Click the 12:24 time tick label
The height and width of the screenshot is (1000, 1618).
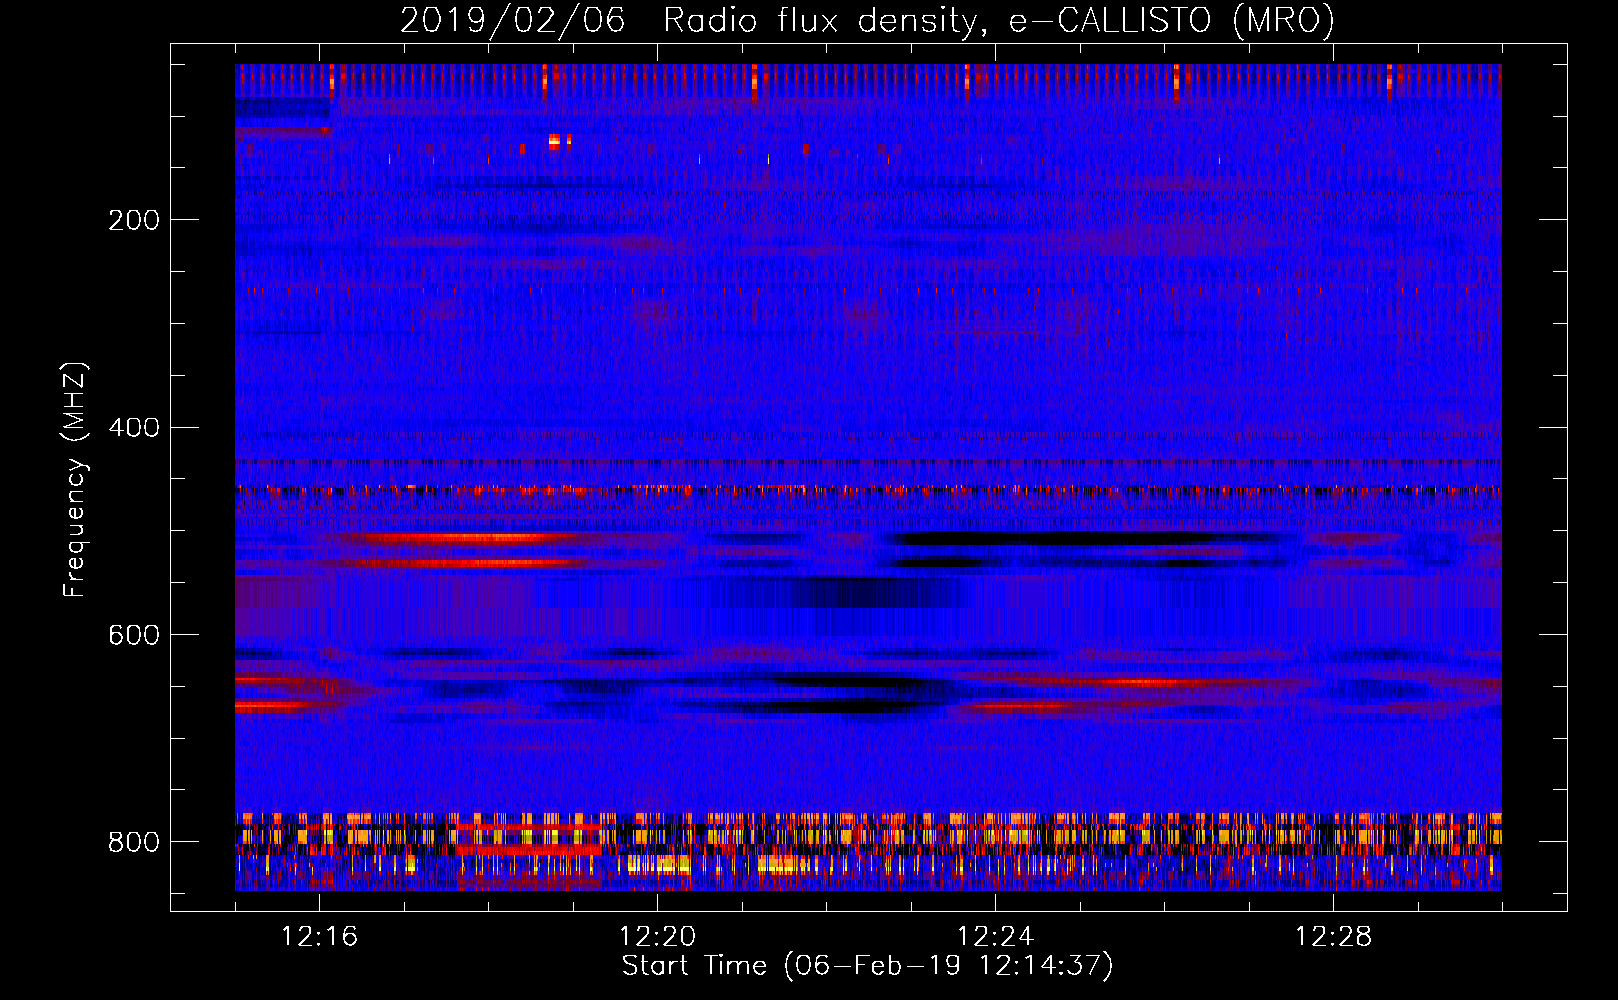click(995, 937)
